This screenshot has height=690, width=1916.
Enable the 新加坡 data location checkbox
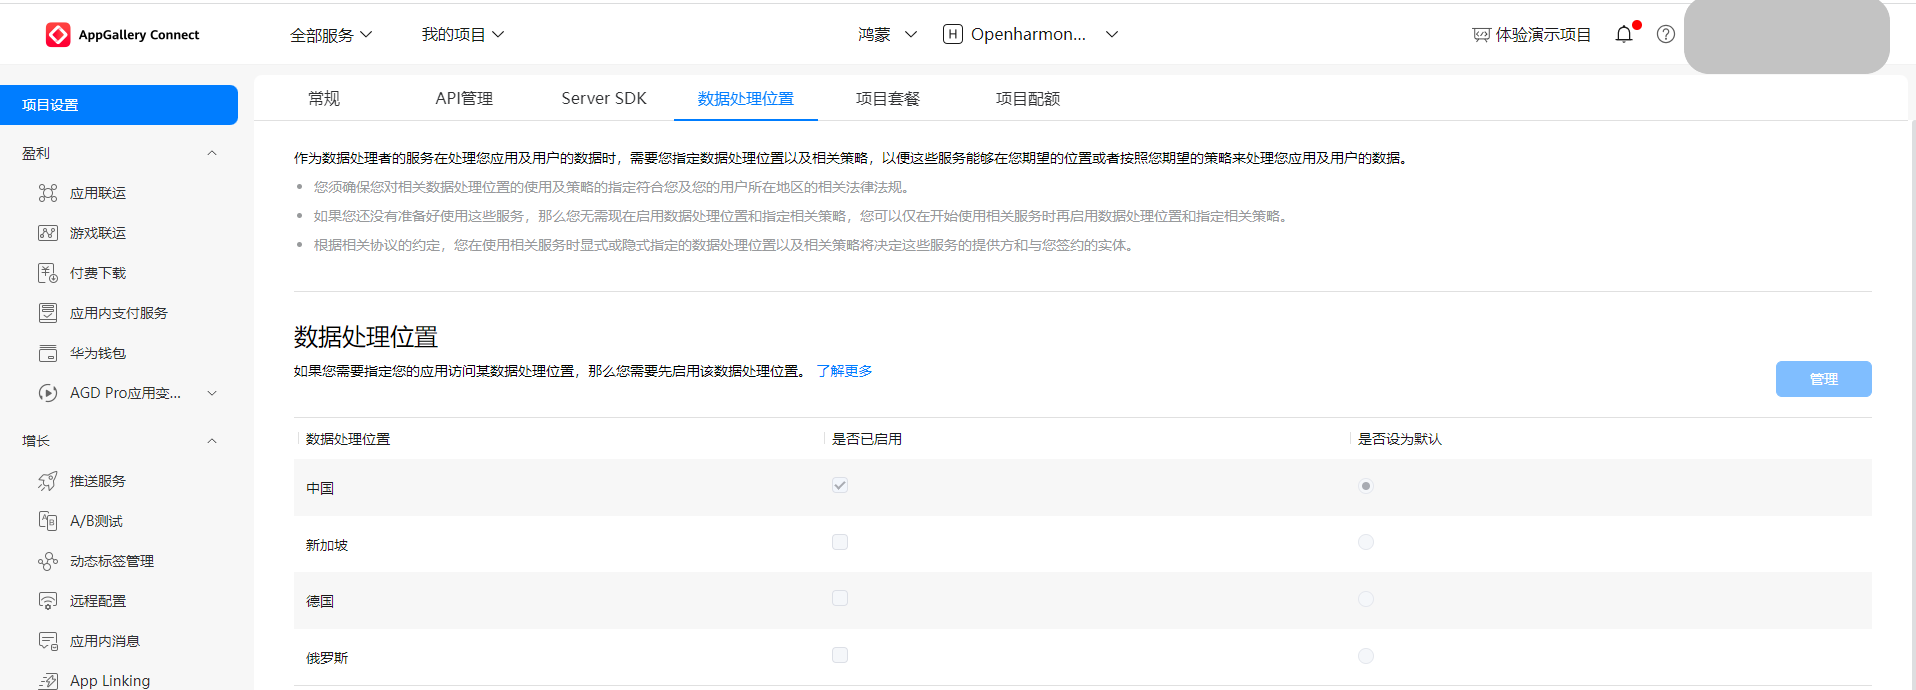point(840,542)
